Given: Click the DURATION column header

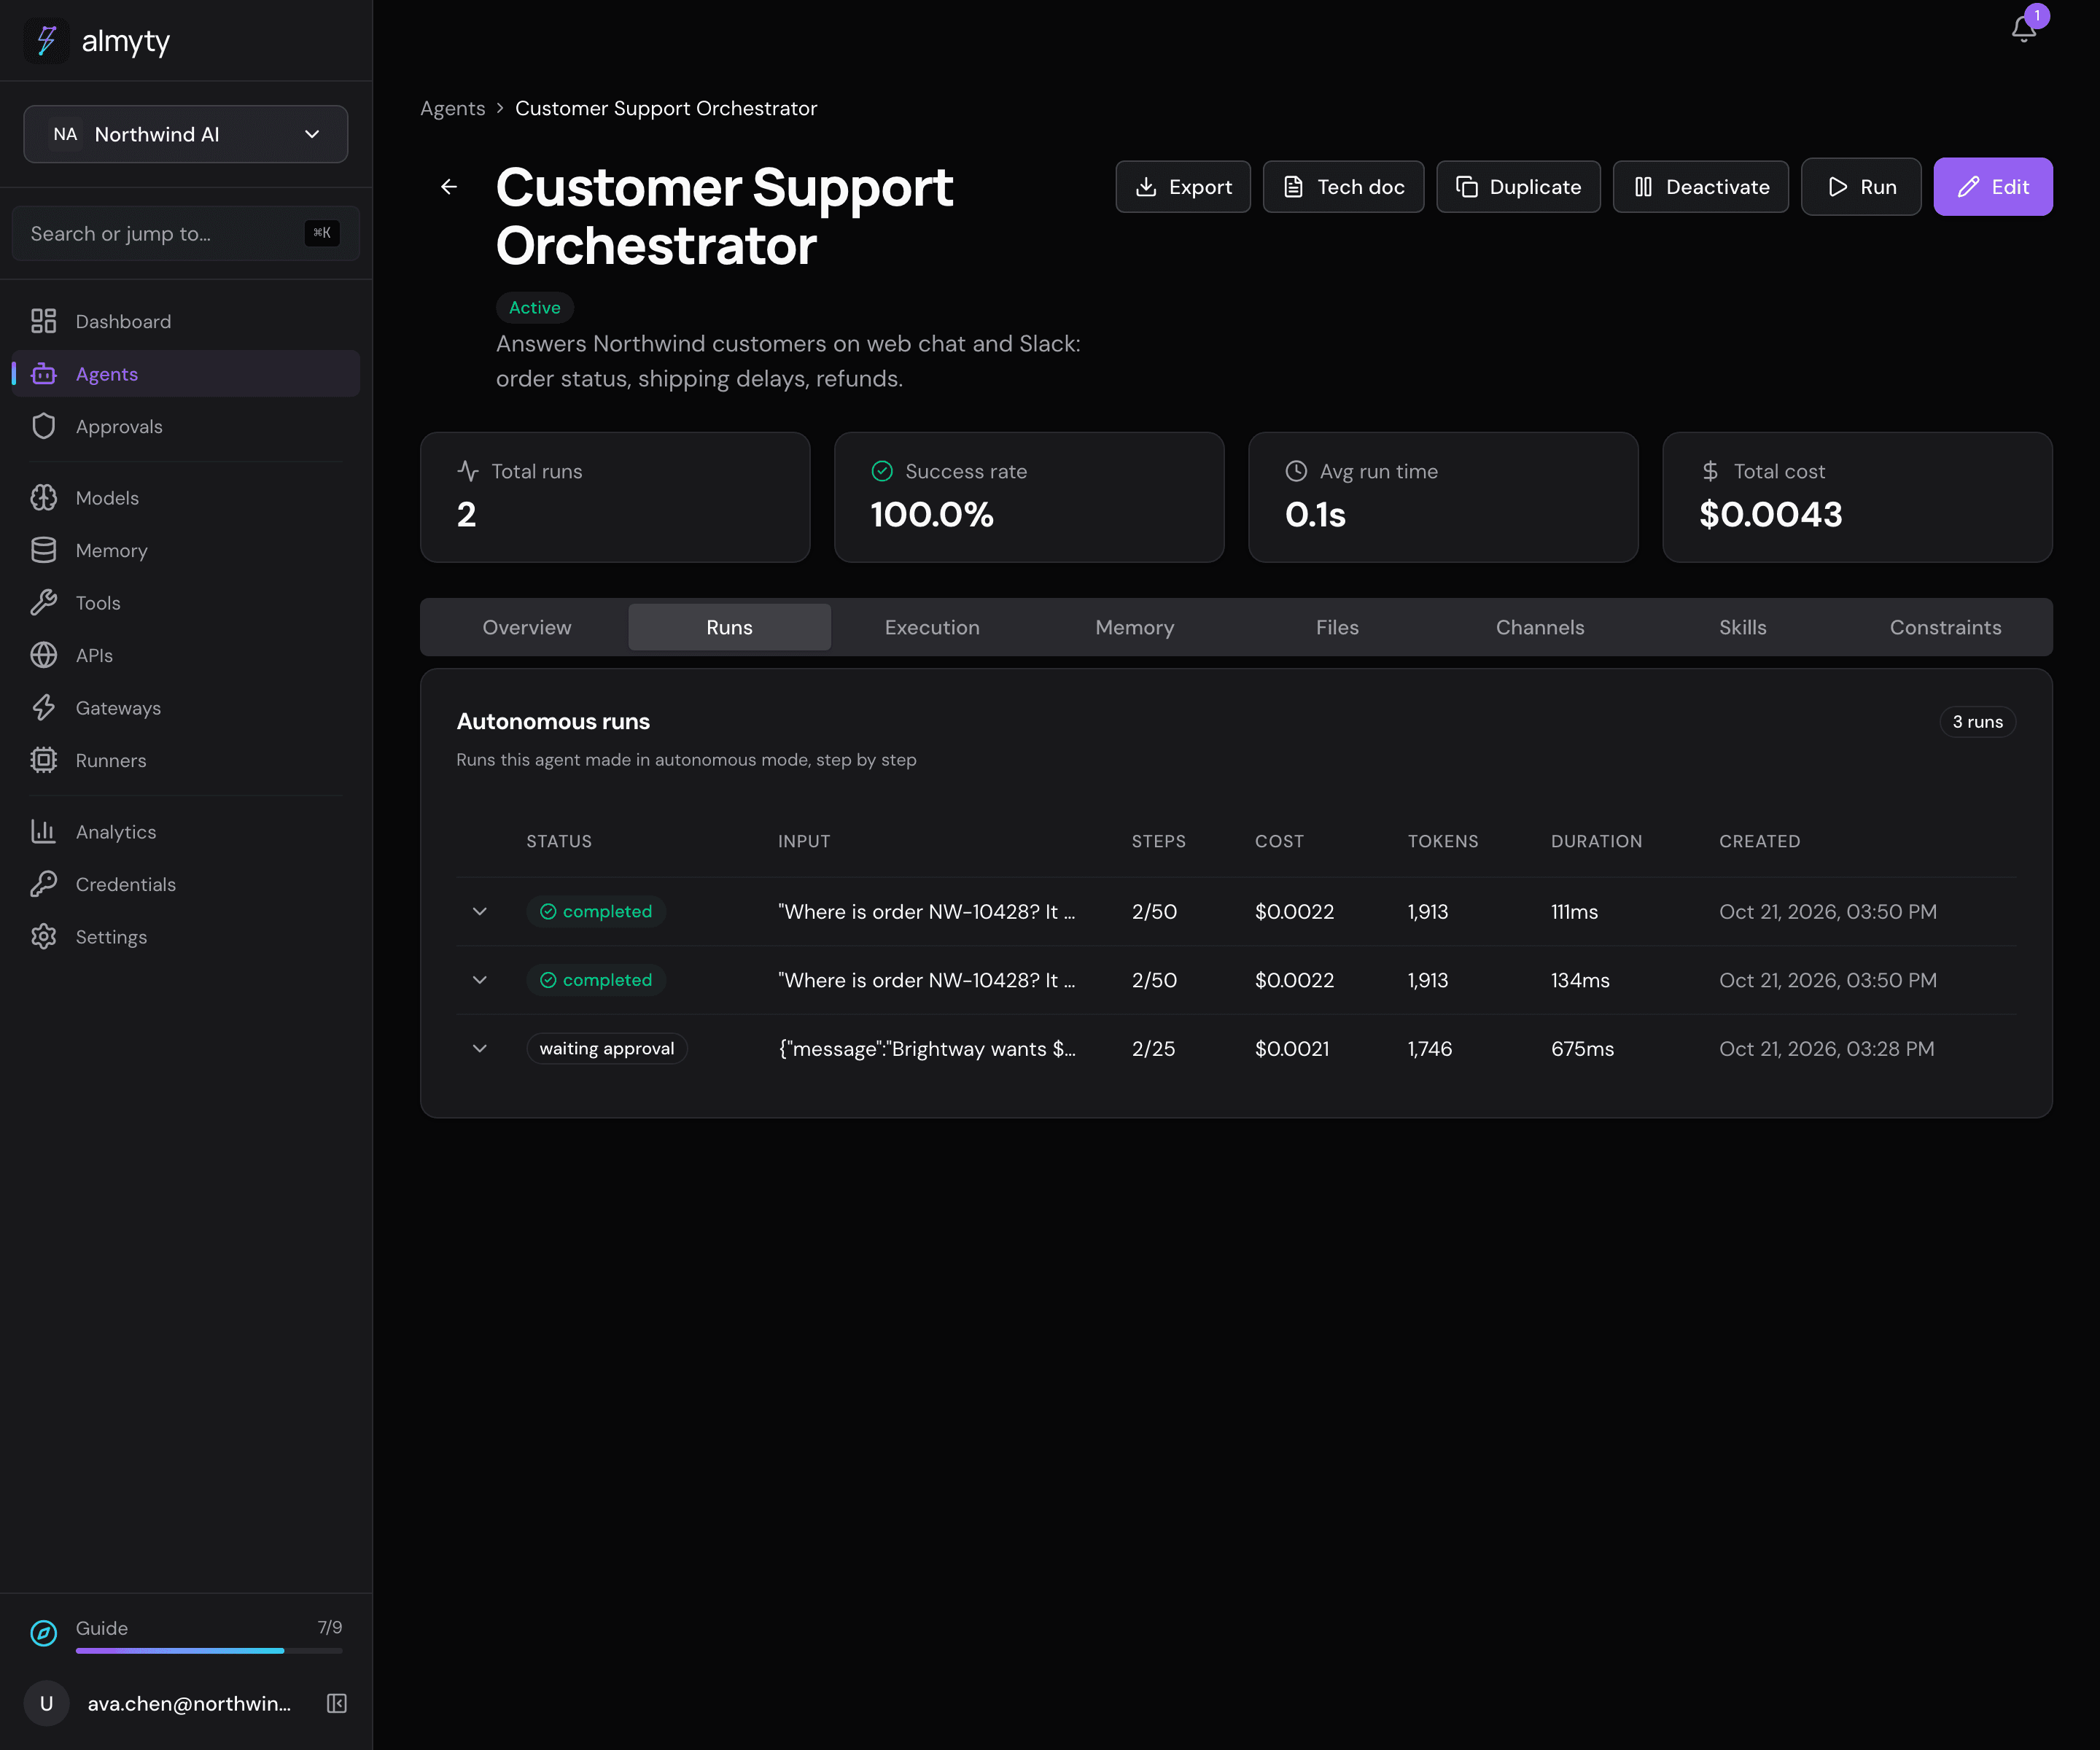Looking at the screenshot, I should (x=1596, y=841).
